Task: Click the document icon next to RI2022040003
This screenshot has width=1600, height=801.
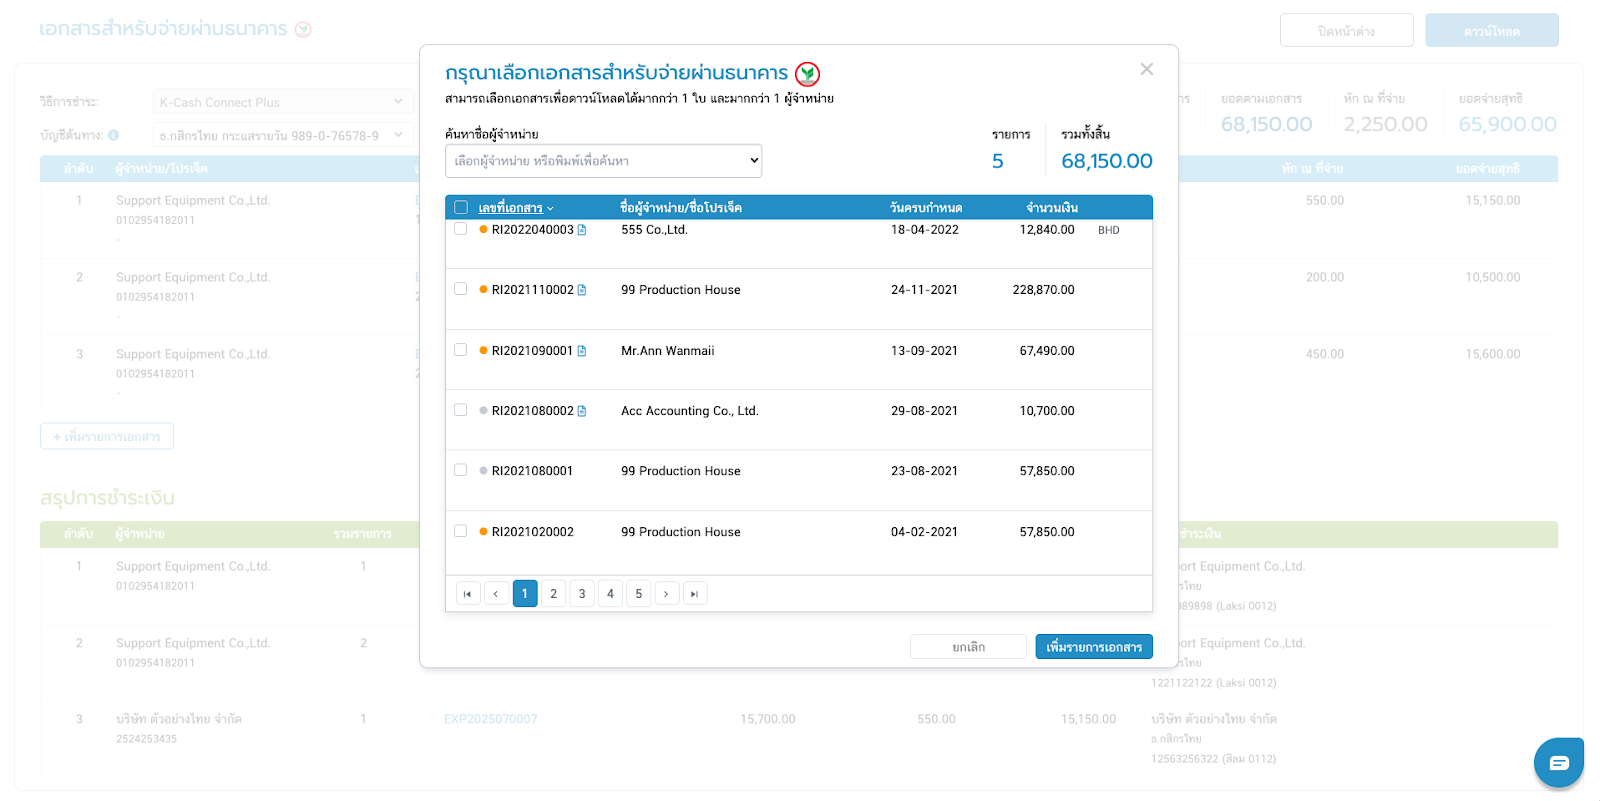Action: pyautogui.click(x=582, y=230)
